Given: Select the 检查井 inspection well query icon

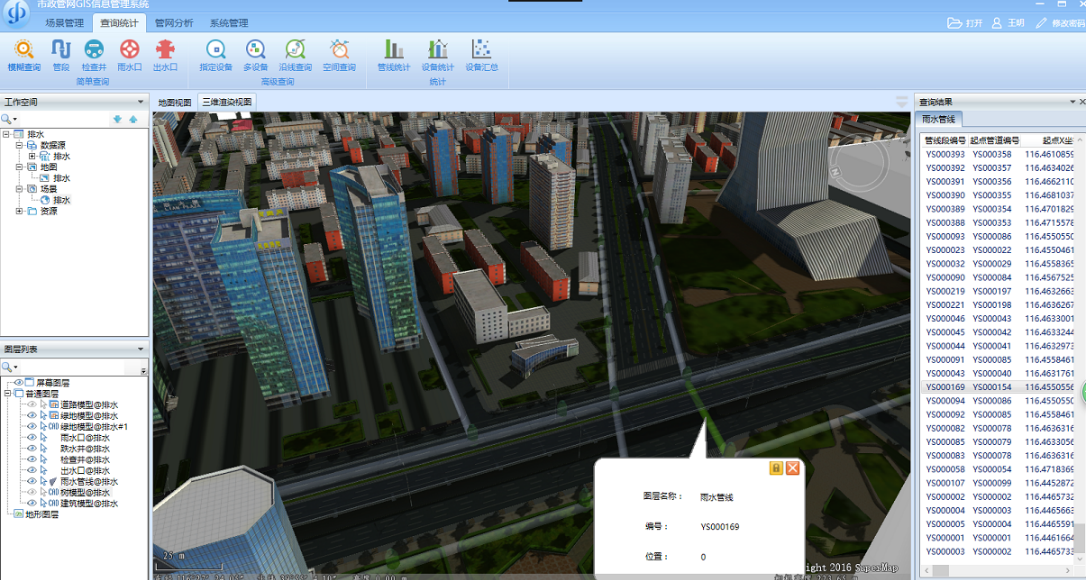Looking at the screenshot, I should (x=94, y=54).
